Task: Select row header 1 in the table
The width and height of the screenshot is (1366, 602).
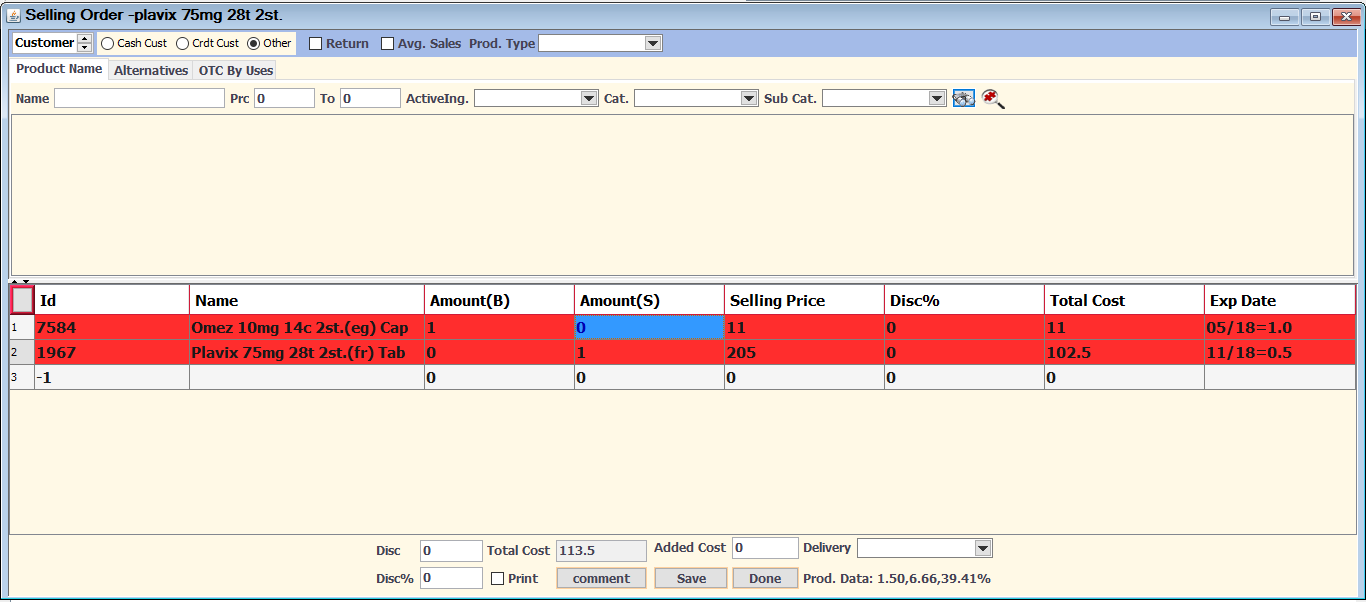Action: click(x=22, y=327)
